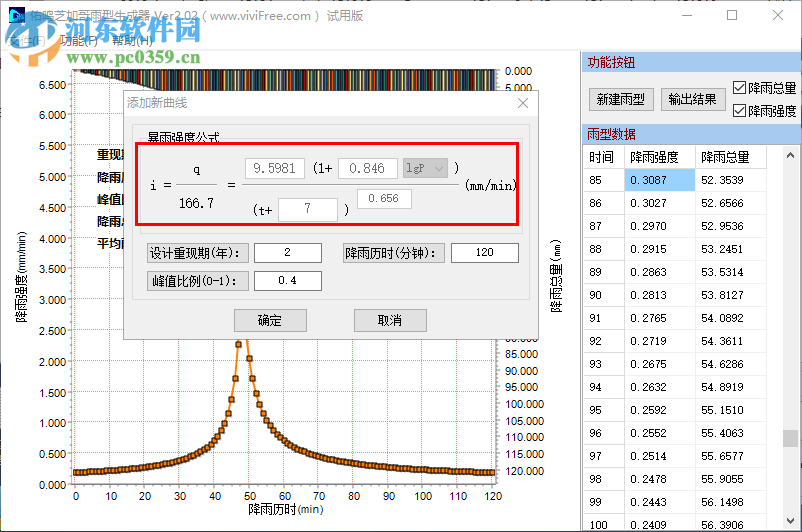
Task: Close the main application window
Action: pos(777,15)
